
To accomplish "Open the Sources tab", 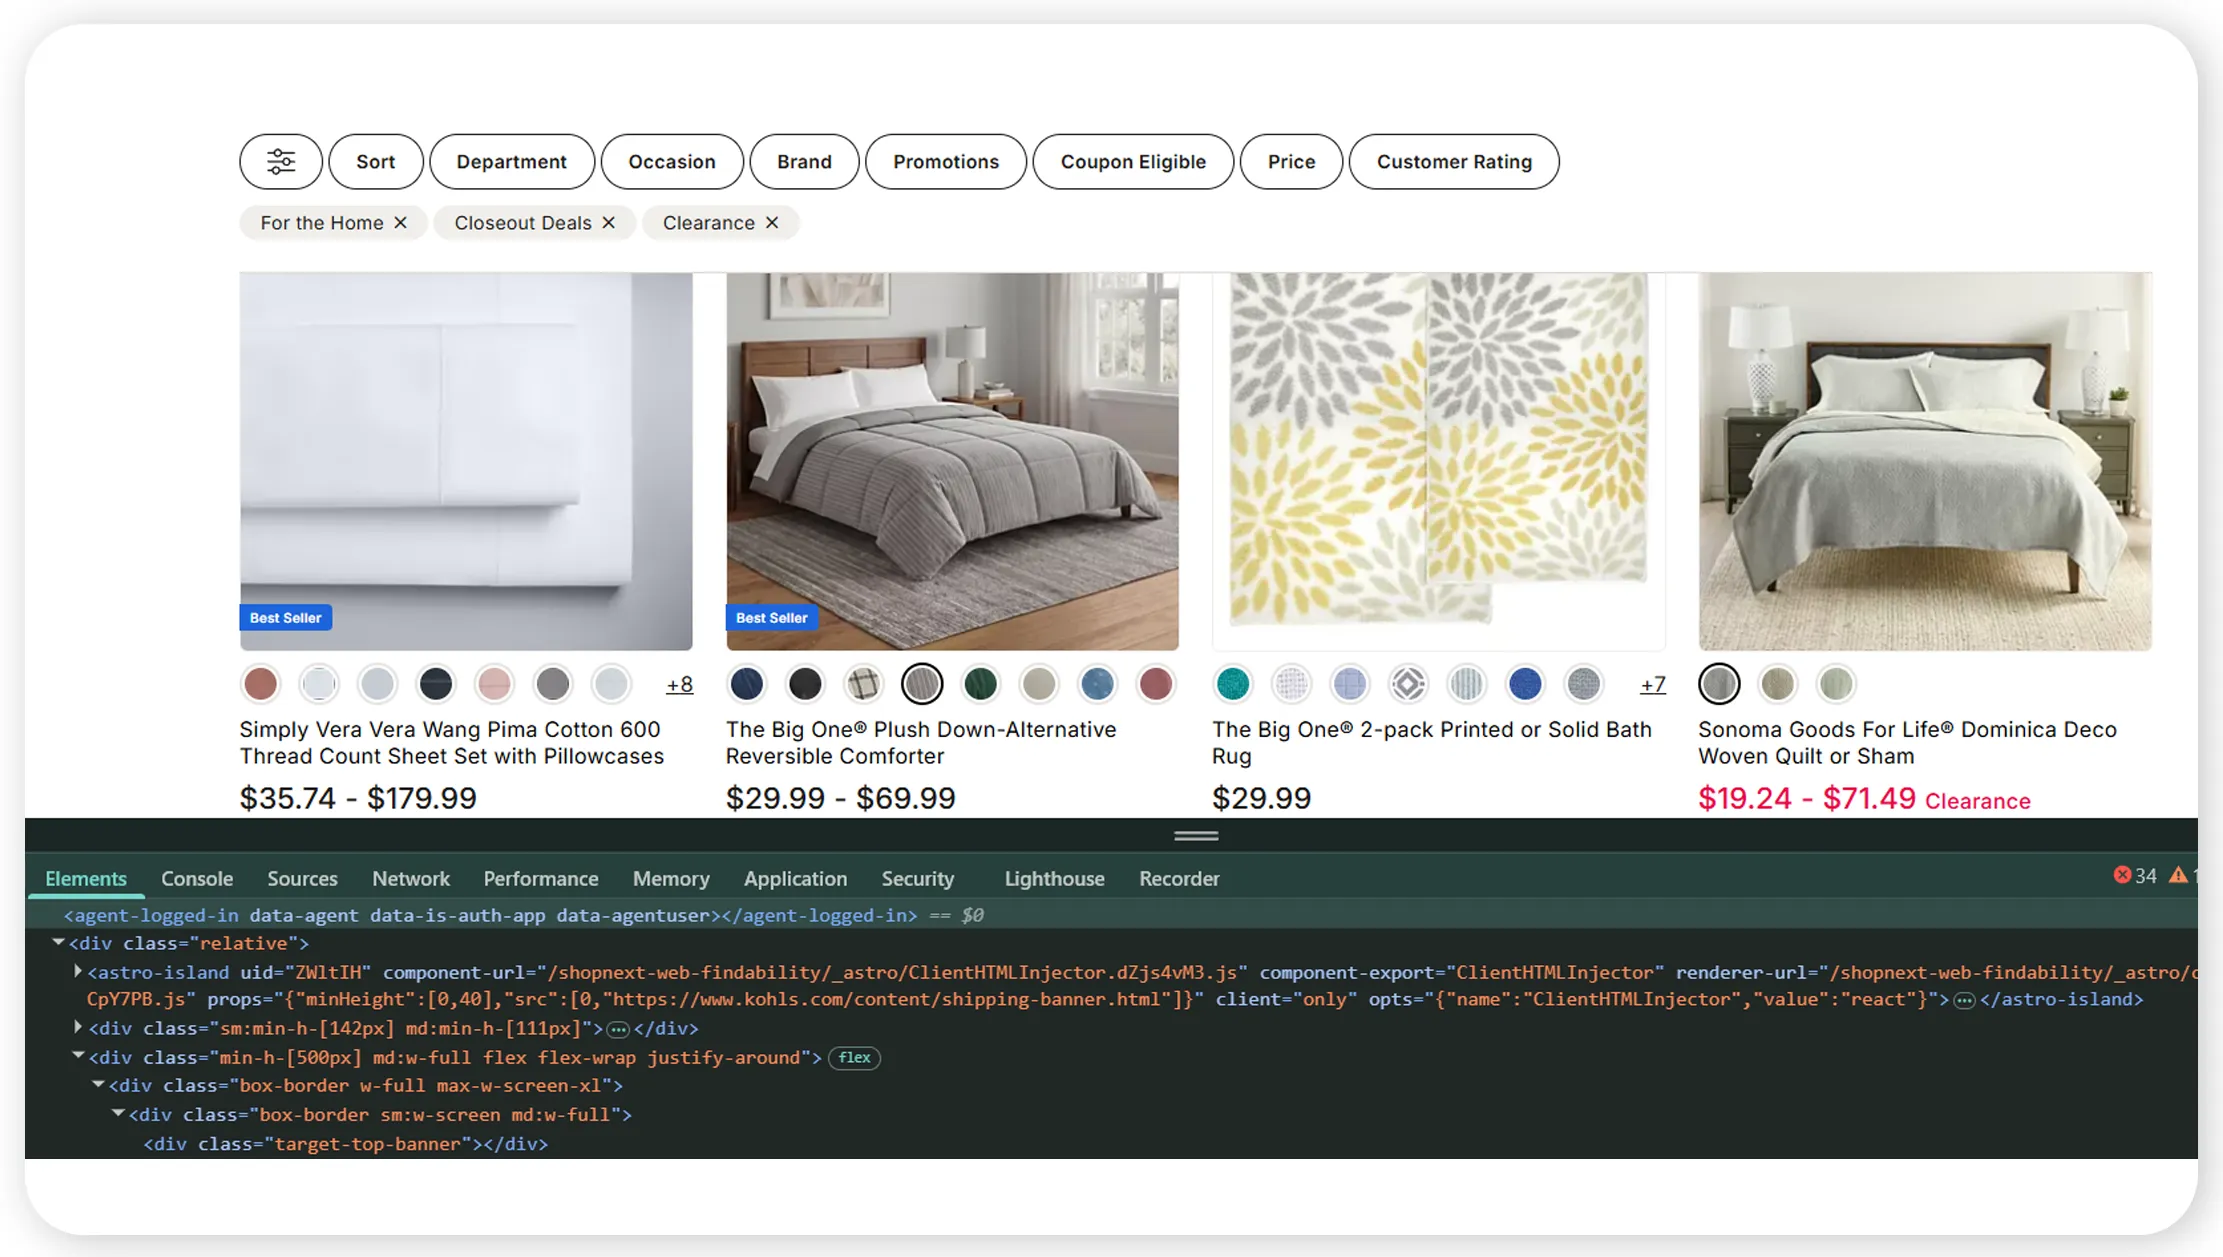I will coord(302,878).
